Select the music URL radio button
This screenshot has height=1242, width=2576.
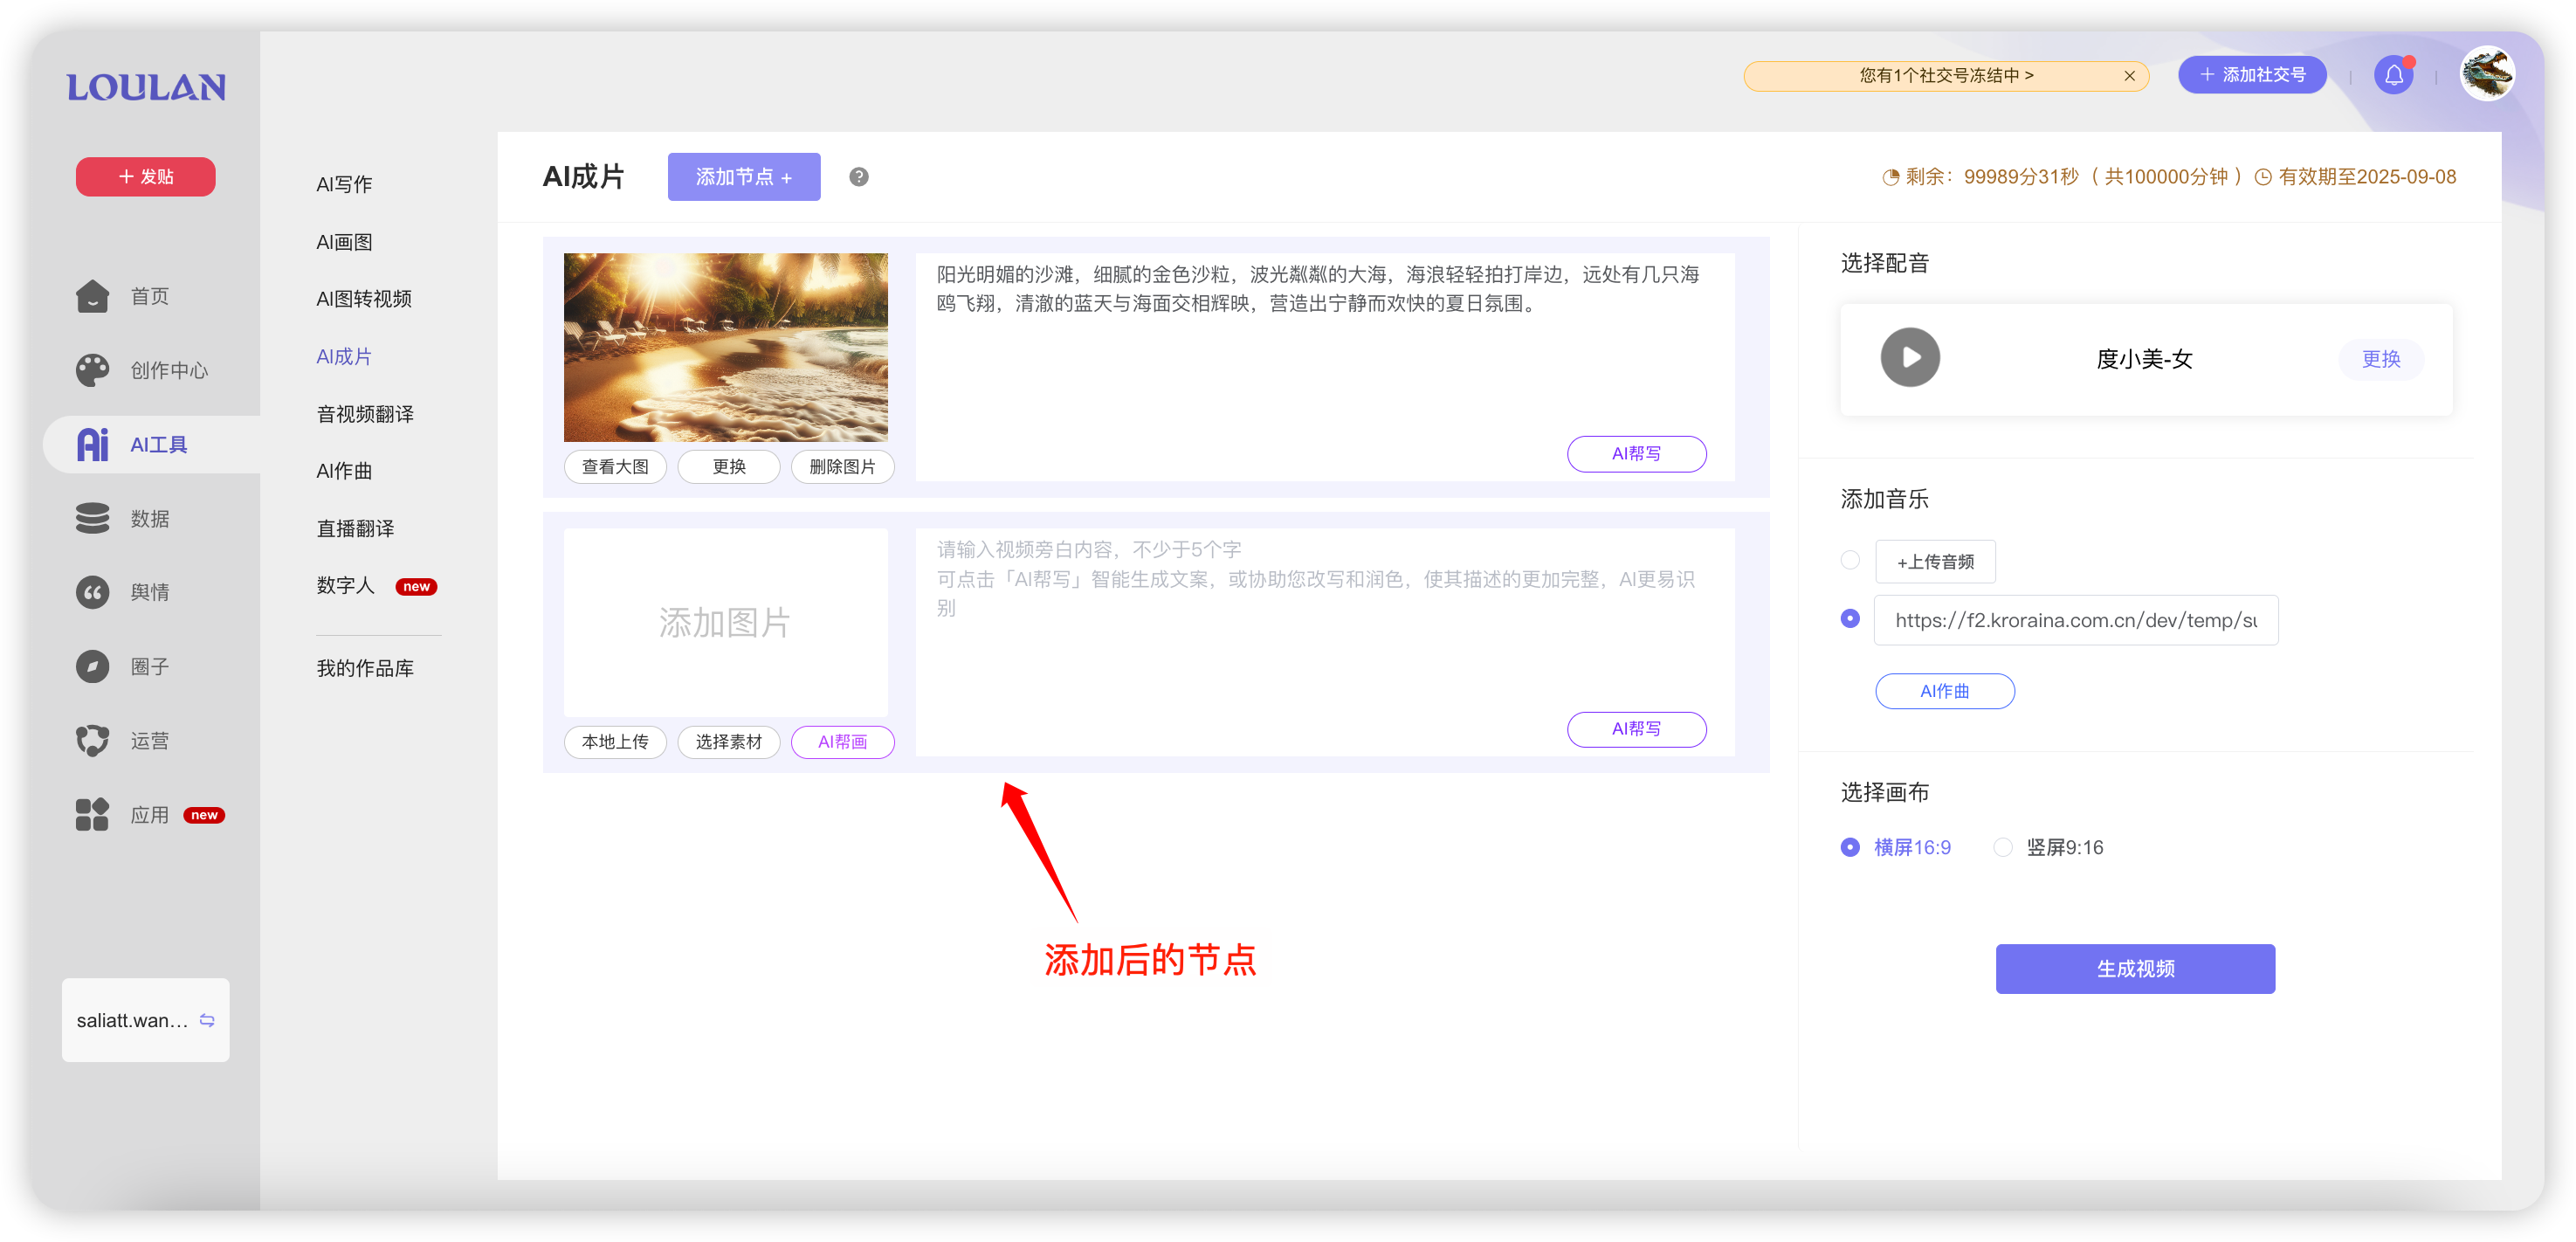(x=1850, y=619)
